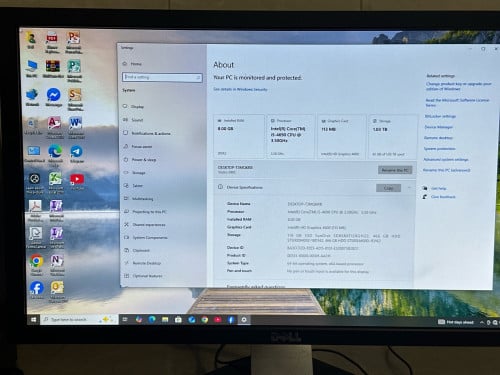Screen dimensions: 500x375
Task: Open Clipboard settings
Action: pyautogui.click(x=137, y=250)
